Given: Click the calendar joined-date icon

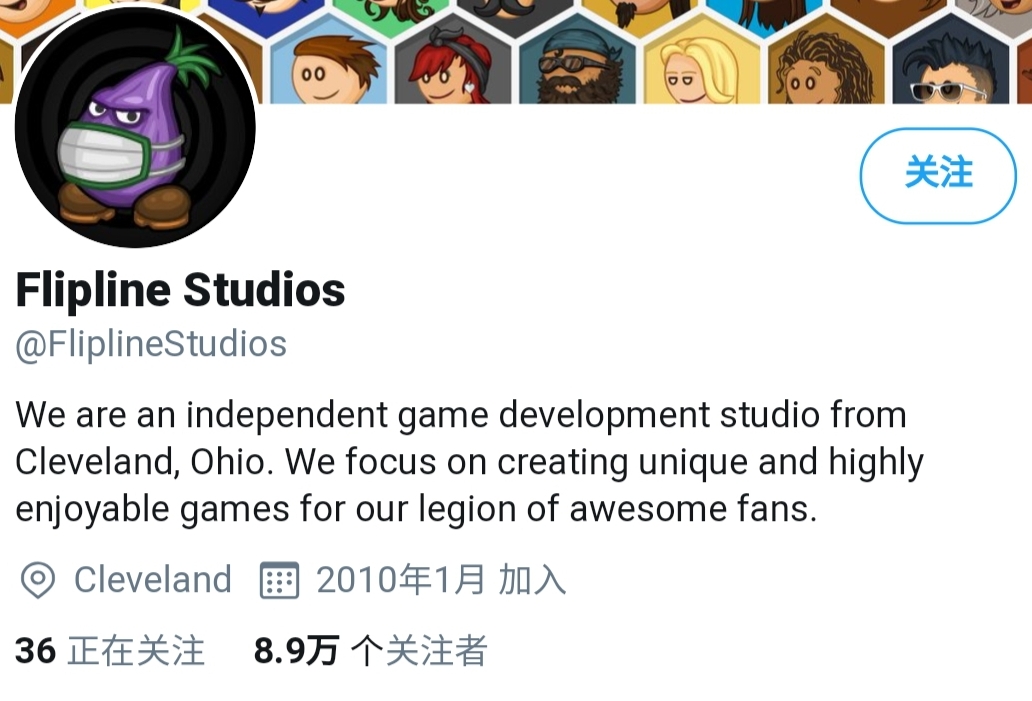Looking at the screenshot, I should [279, 580].
